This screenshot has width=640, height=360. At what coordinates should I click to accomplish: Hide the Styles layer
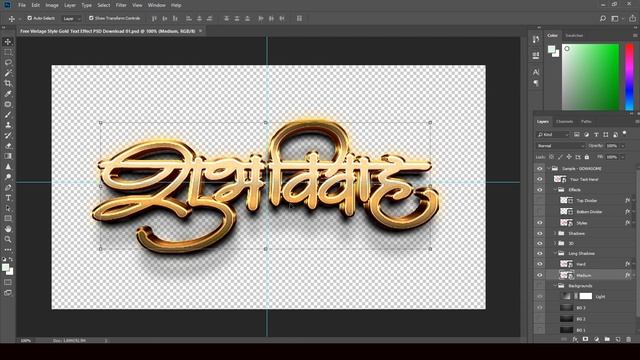[540, 223]
